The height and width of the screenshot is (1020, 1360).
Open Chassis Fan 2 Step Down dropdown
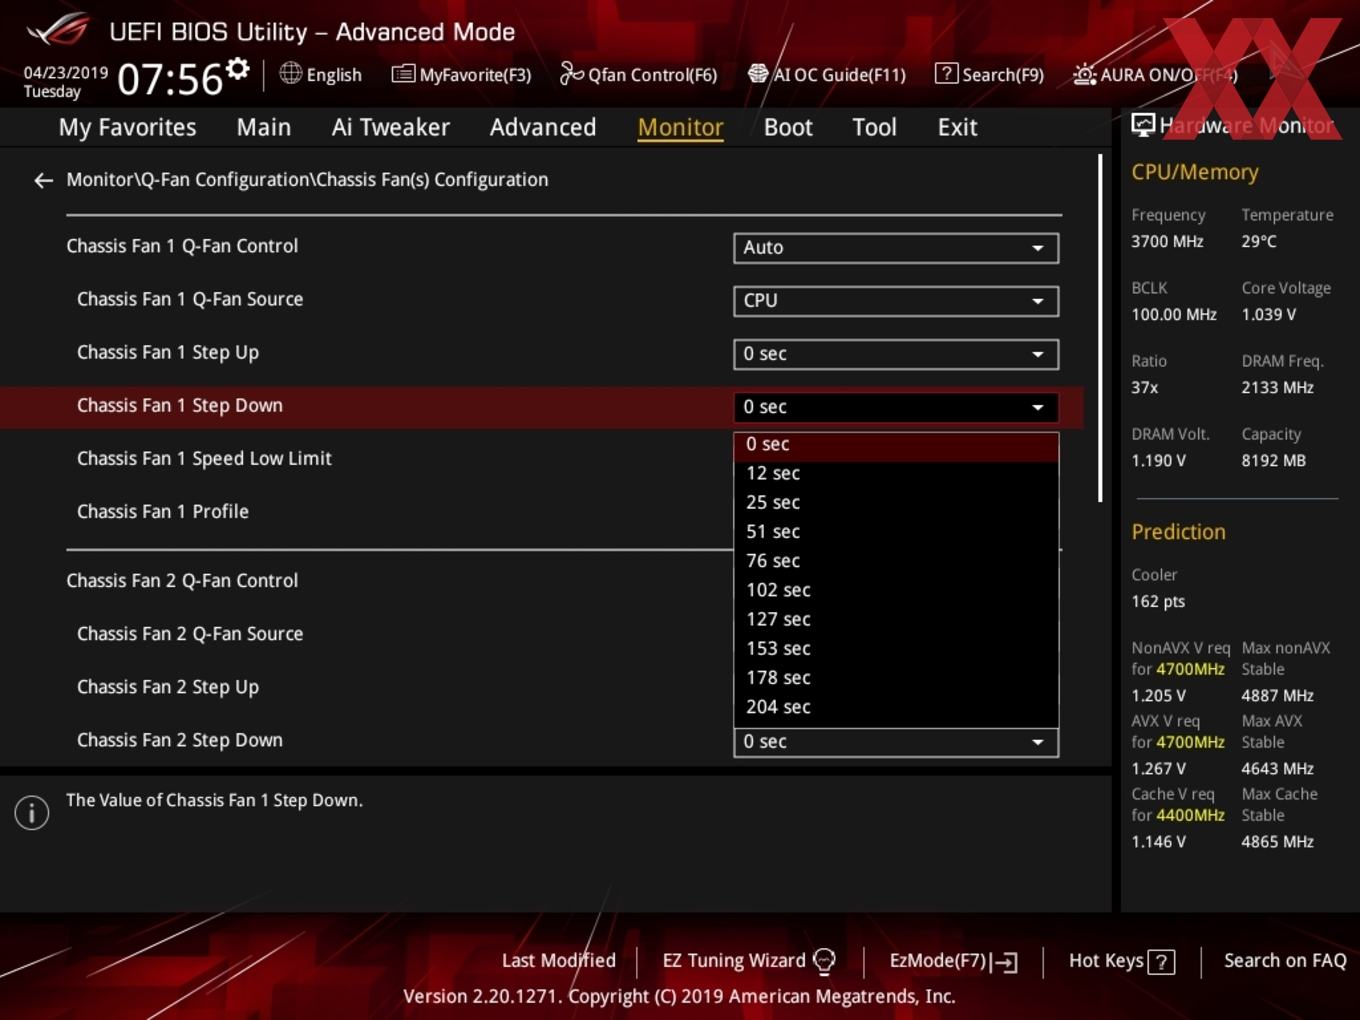click(x=896, y=742)
